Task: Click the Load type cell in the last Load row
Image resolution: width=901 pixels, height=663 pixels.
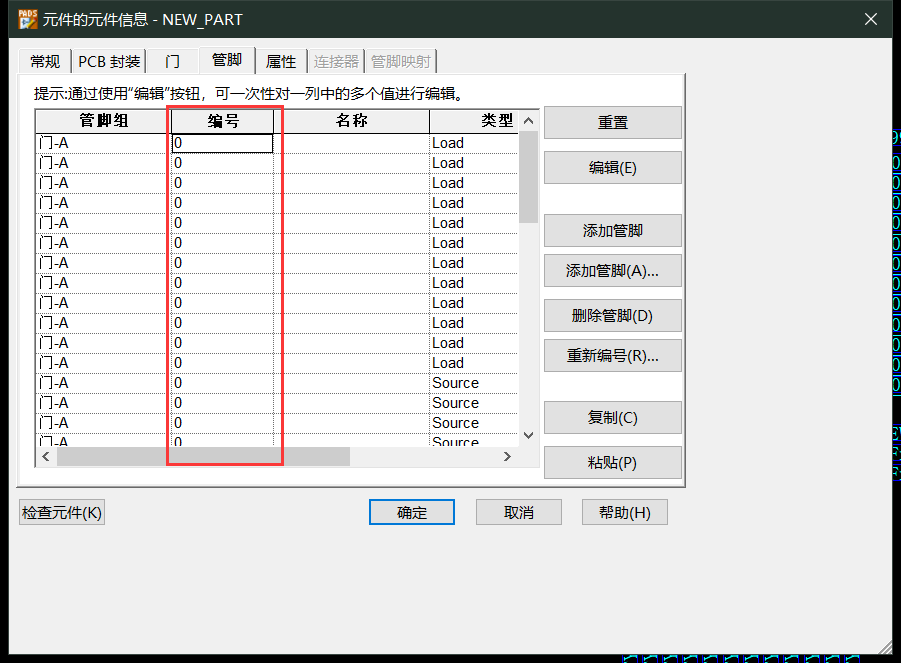Action: pyautogui.click(x=474, y=363)
